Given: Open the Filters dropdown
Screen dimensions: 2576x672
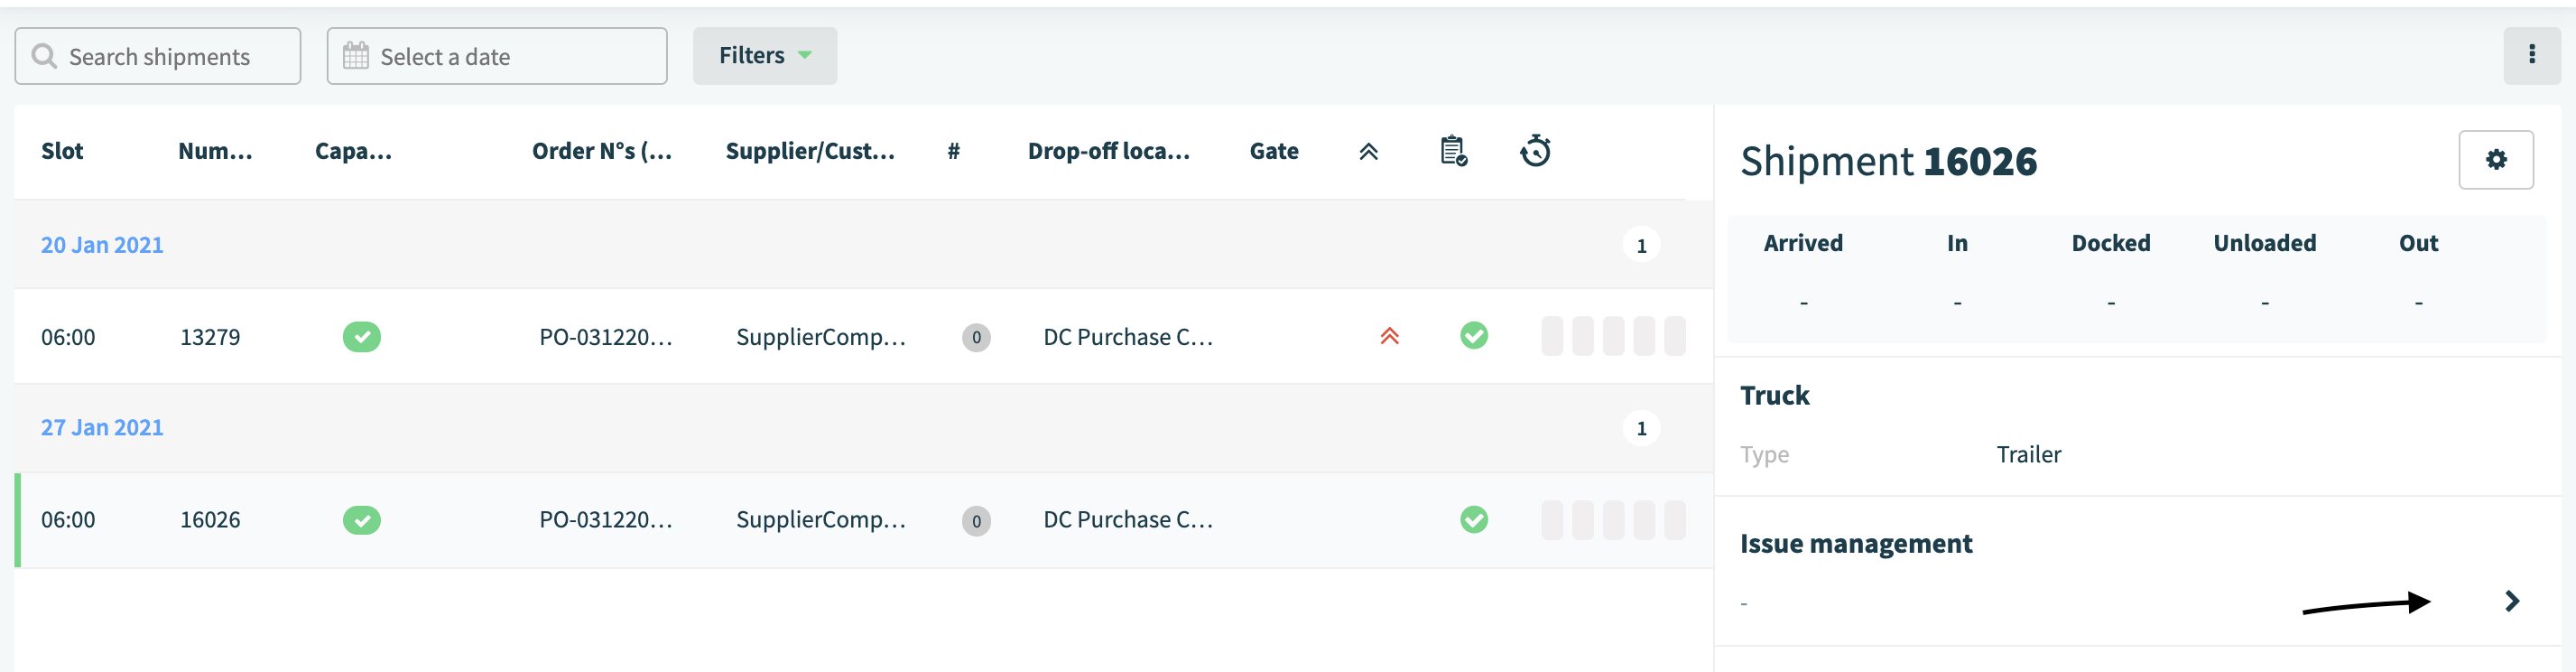Looking at the screenshot, I should 764,56.
